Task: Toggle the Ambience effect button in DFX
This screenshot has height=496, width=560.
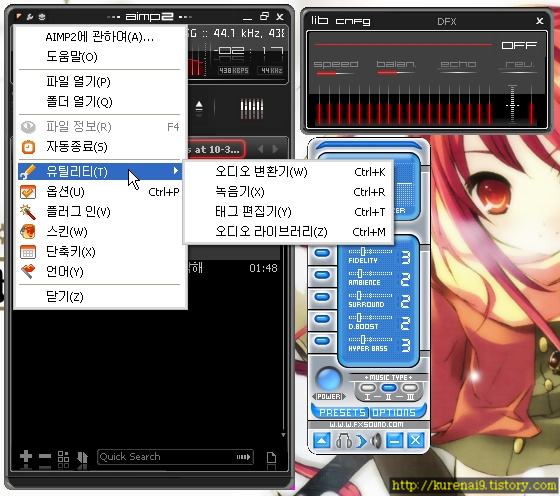Action: (x=322, y=275)
